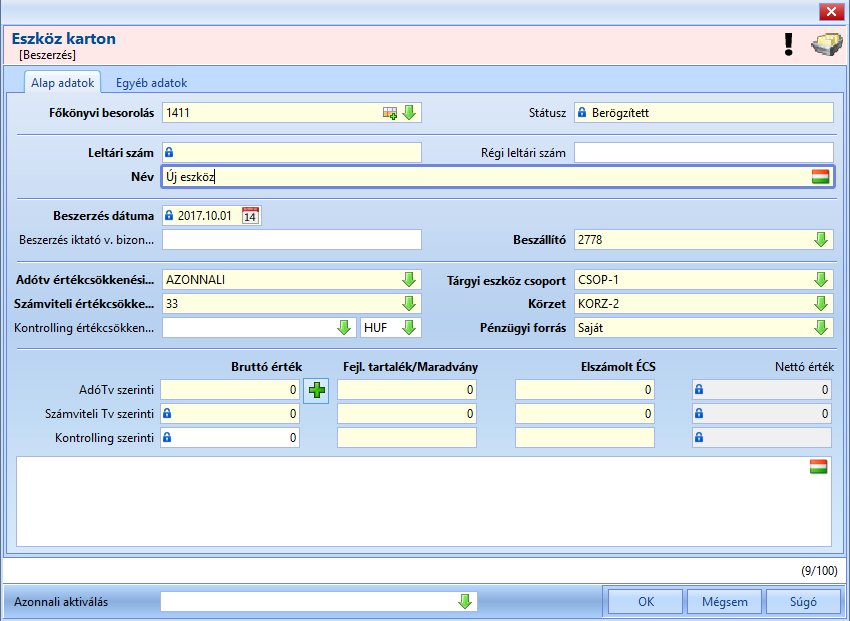Click the Bruttó érték column header

266,367
